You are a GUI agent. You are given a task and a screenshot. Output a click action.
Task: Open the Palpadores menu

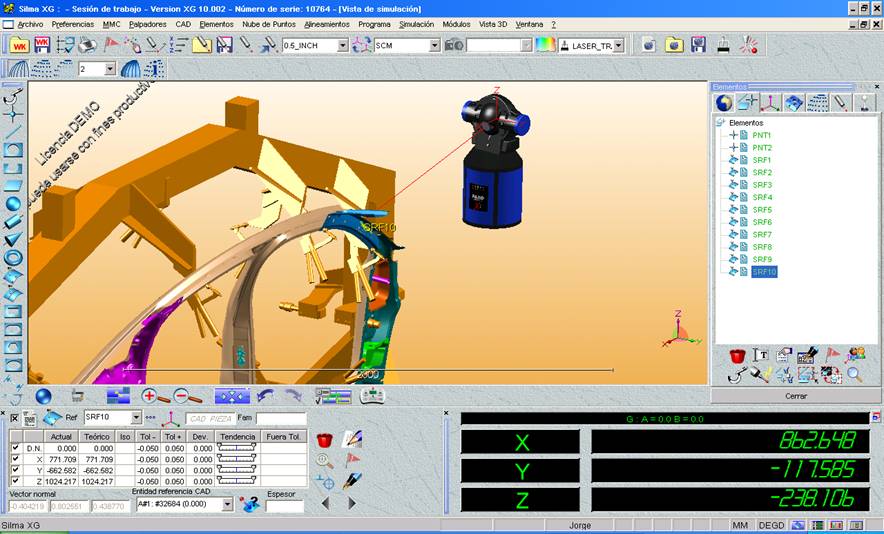click(147, 24)
